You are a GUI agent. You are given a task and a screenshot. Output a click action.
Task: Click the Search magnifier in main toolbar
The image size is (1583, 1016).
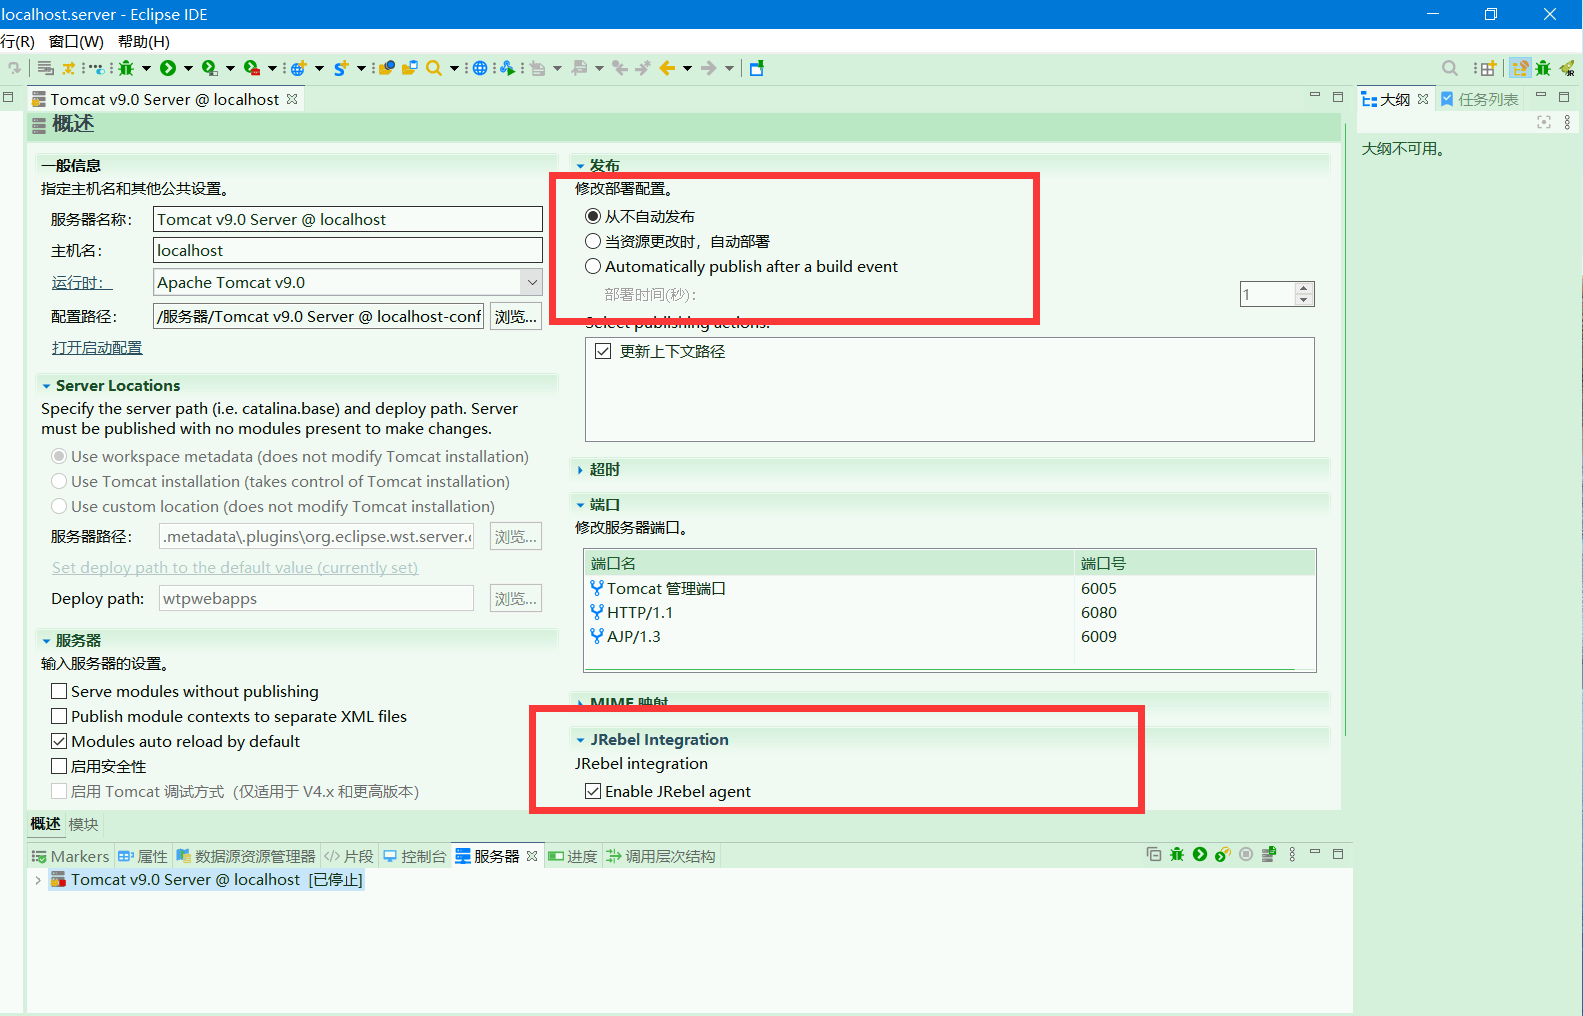coord(434,68)
